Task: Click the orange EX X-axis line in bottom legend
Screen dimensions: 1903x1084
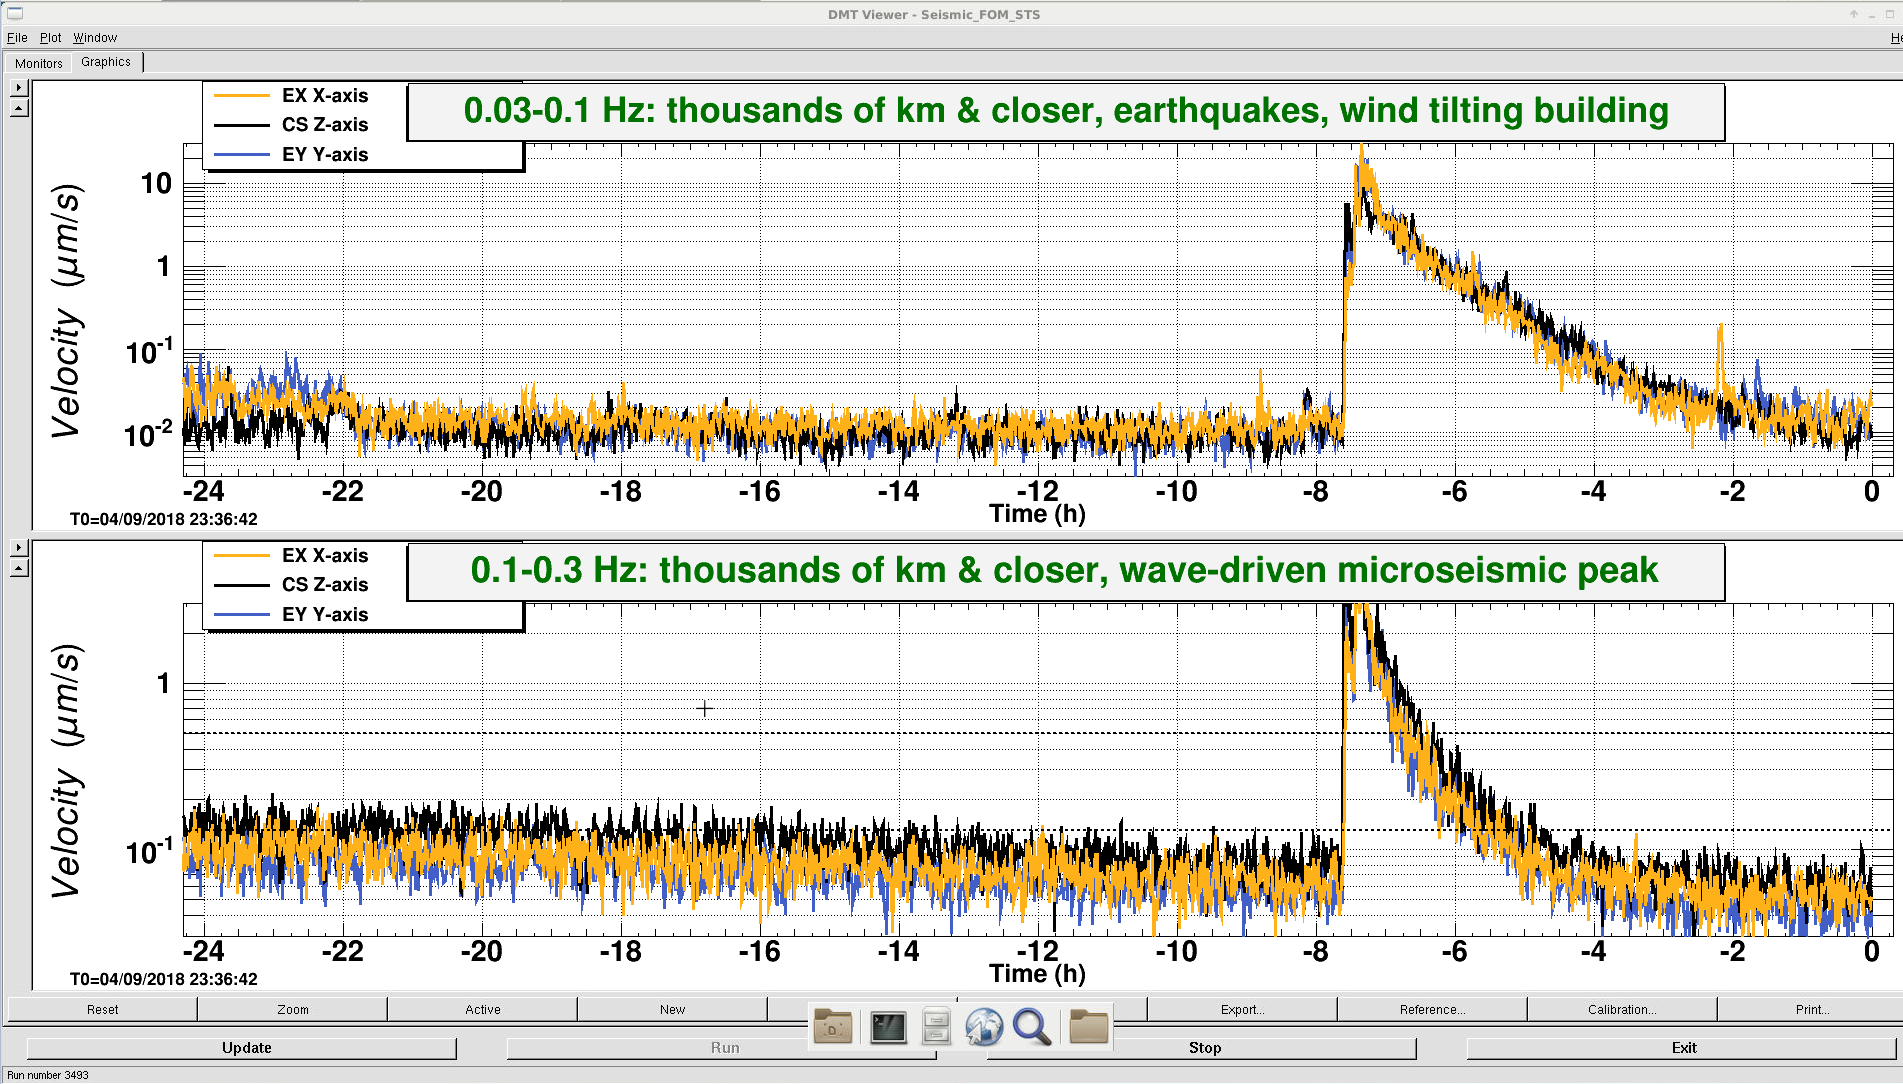Action: 241,555
